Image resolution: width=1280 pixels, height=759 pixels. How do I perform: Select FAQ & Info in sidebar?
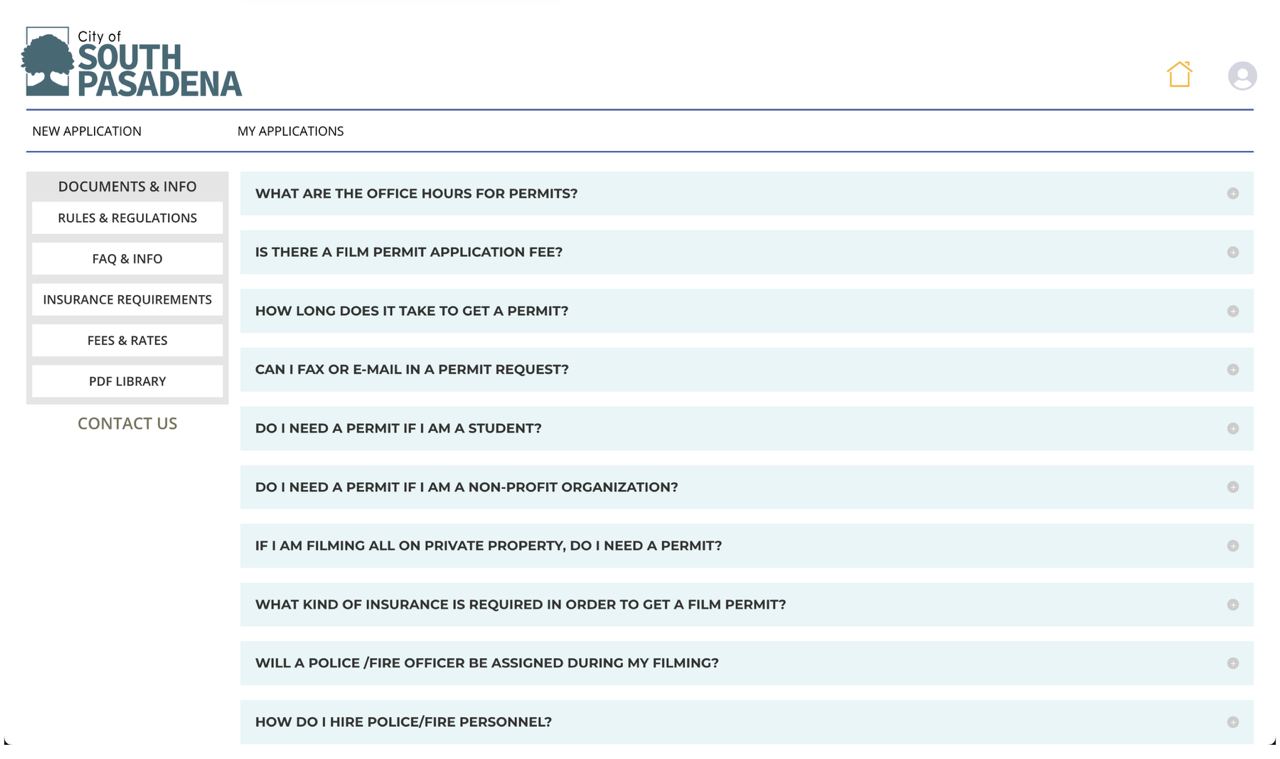click(x=127, y=259)
